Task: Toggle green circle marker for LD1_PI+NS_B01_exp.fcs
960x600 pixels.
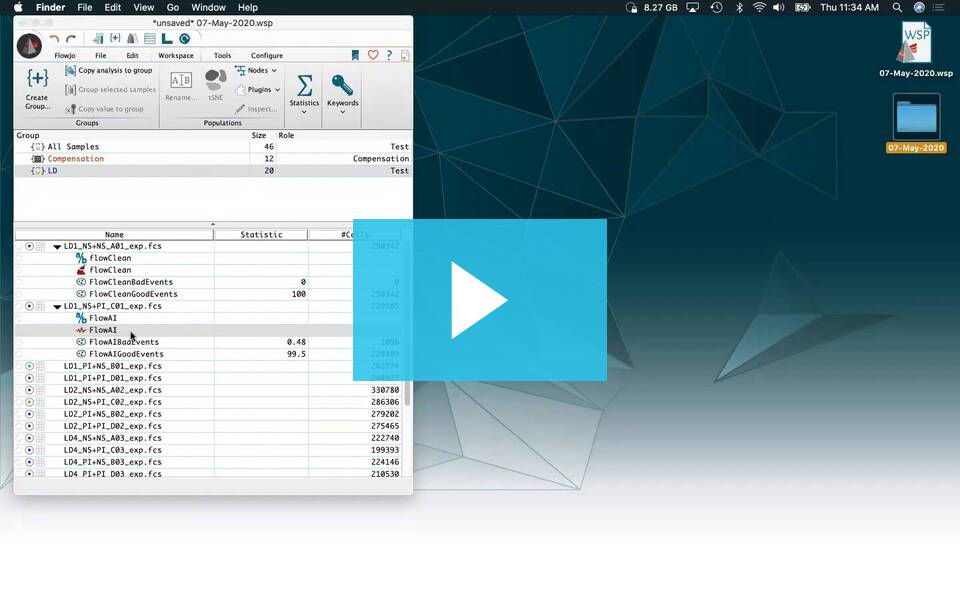Action: click(29, 366)
